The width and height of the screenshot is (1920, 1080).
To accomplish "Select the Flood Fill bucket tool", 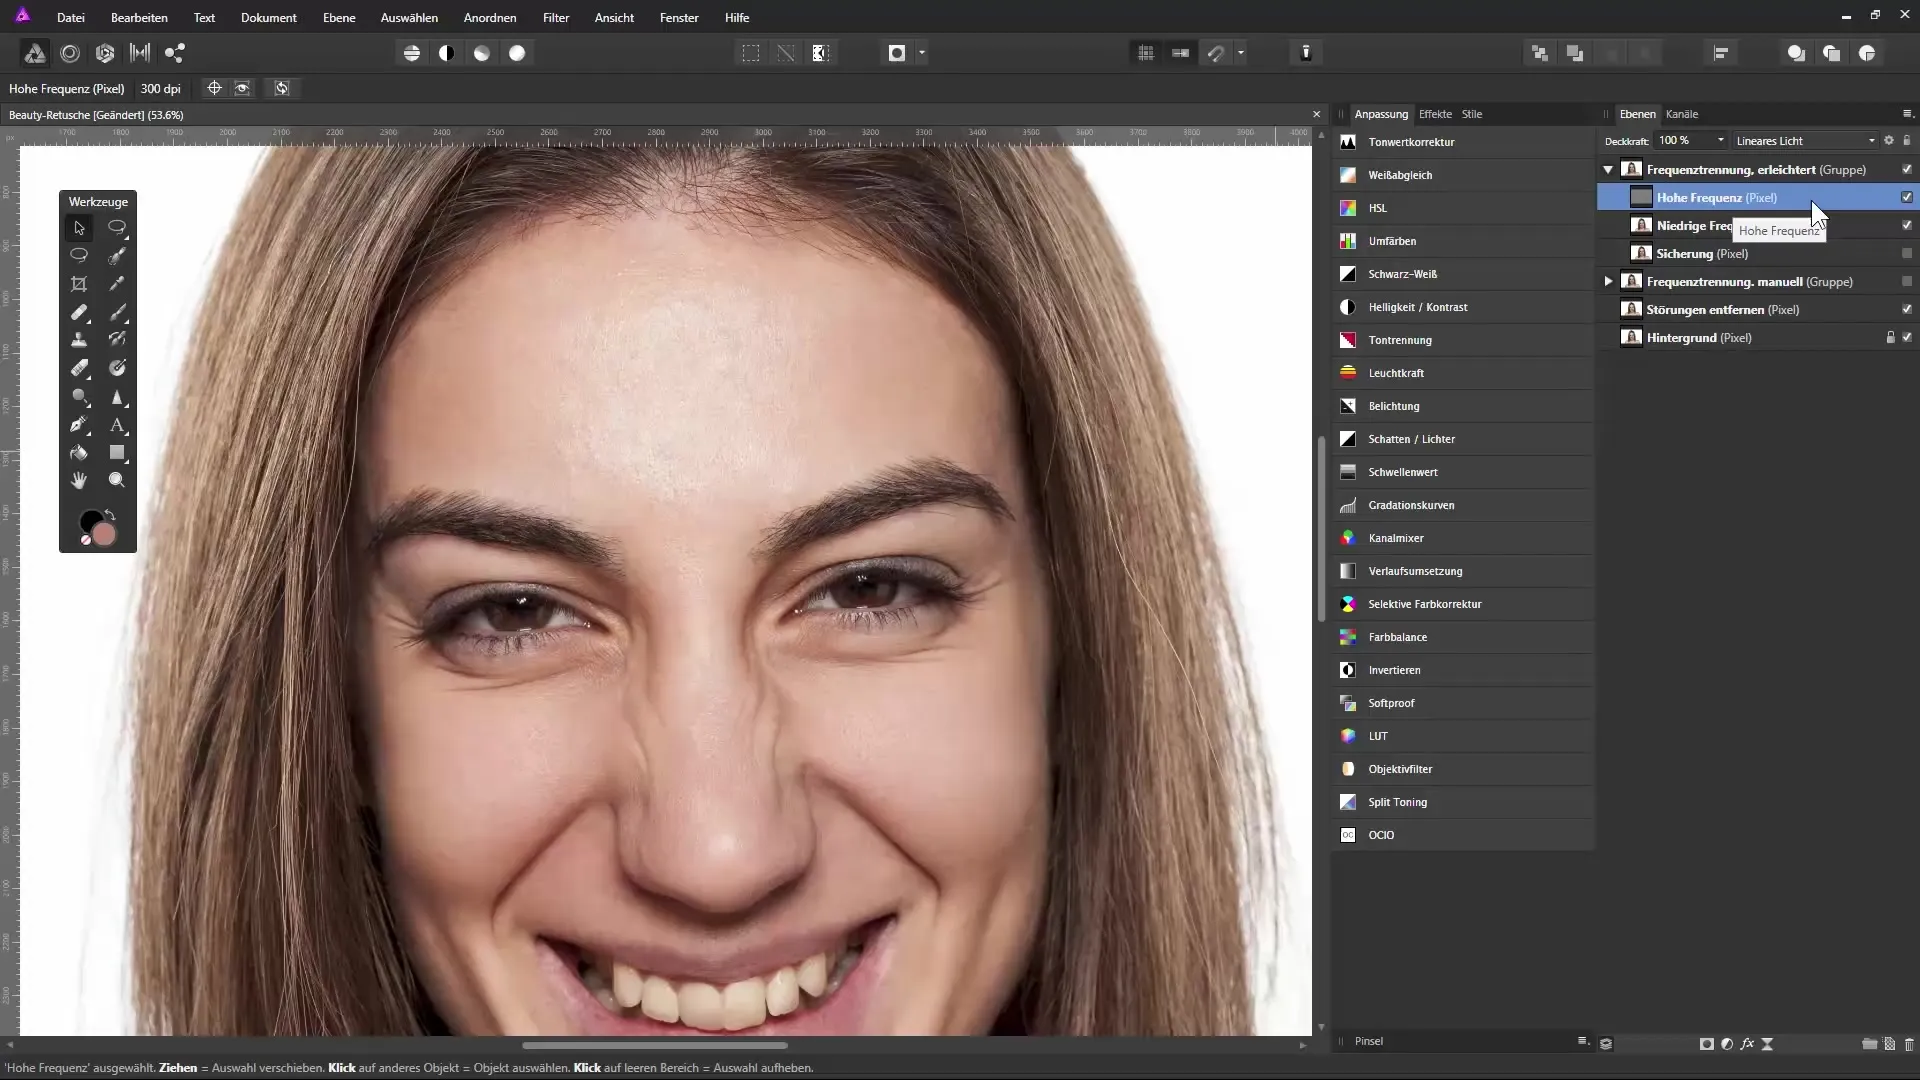I will coord(79,453).
